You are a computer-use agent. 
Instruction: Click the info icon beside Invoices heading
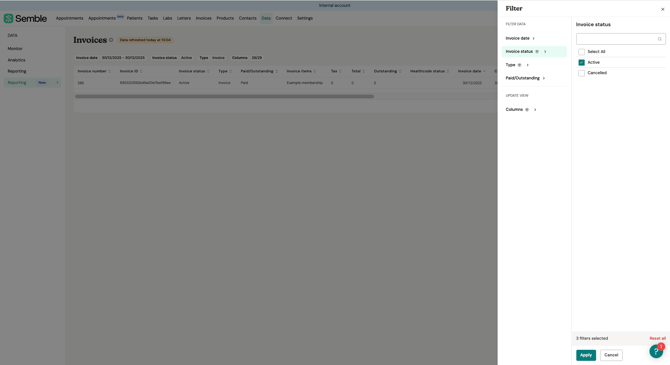[111, 40]
